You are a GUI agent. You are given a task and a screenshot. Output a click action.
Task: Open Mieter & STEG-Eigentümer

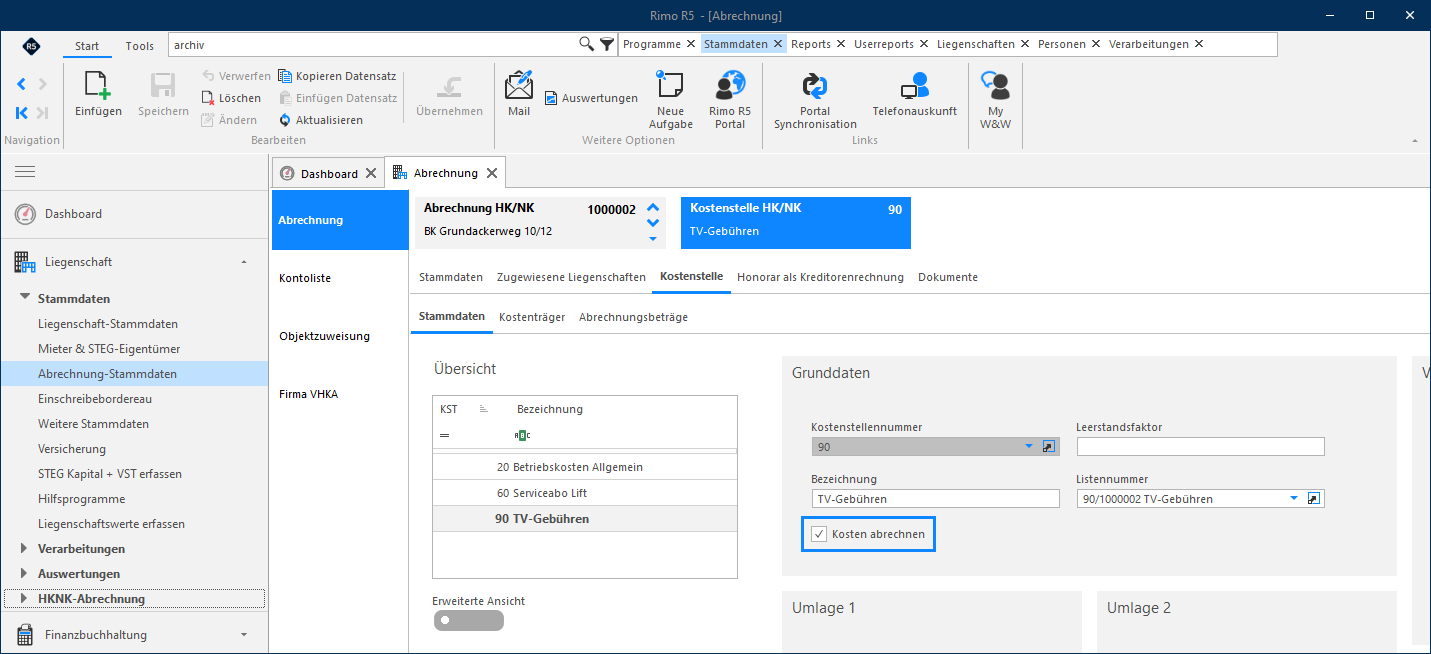[109, 349]
